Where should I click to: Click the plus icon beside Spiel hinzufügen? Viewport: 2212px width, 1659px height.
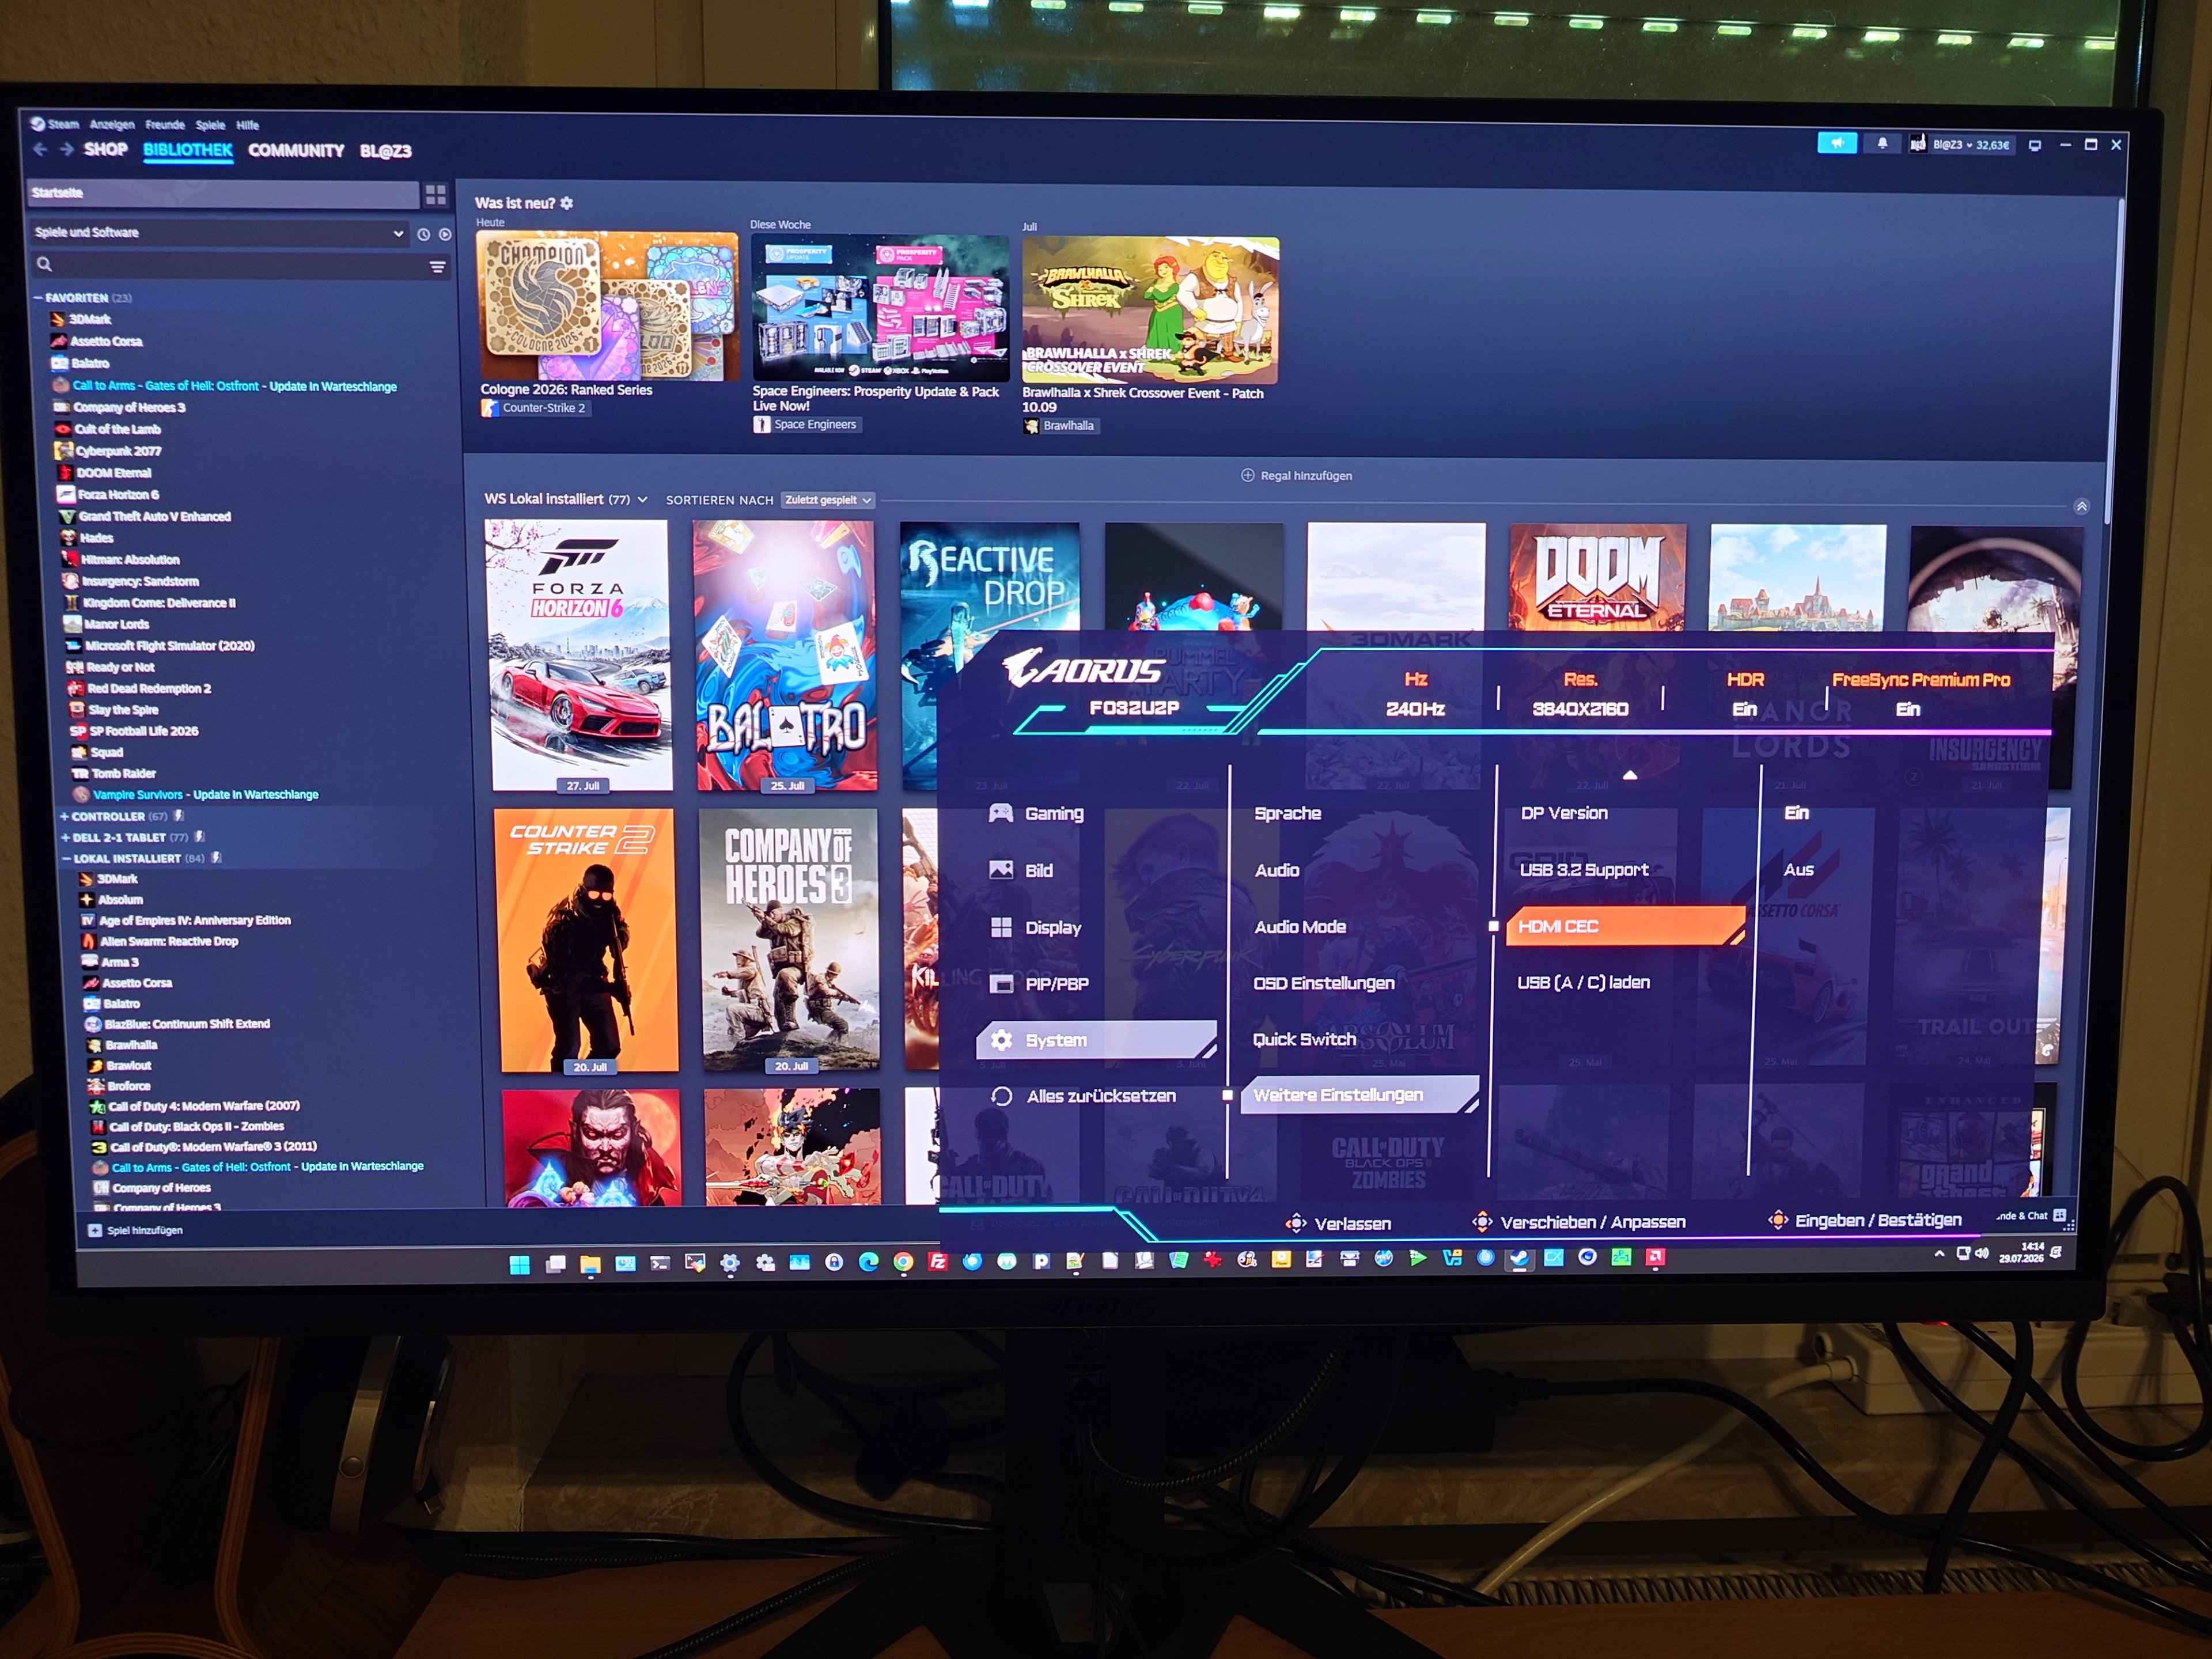point(95,1231)
